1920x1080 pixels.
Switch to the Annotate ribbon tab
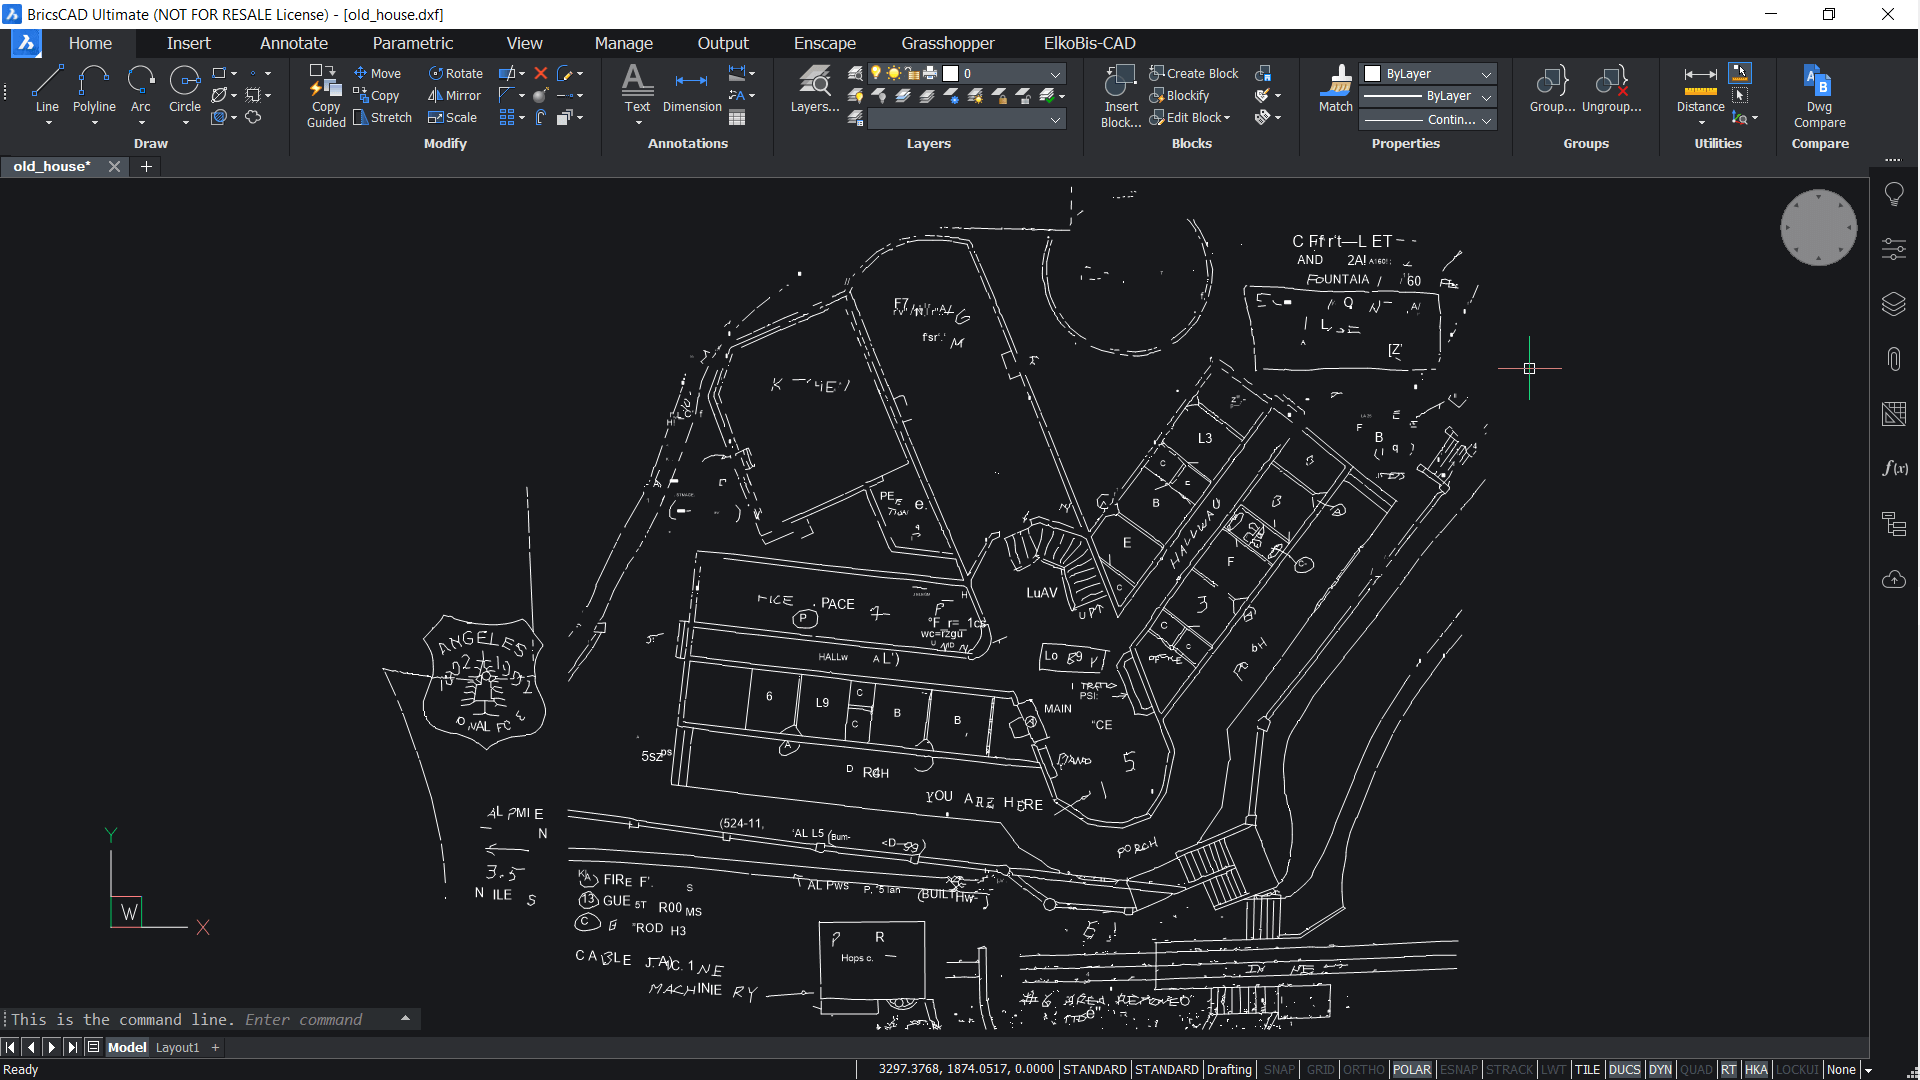click(x=293, y=43)
